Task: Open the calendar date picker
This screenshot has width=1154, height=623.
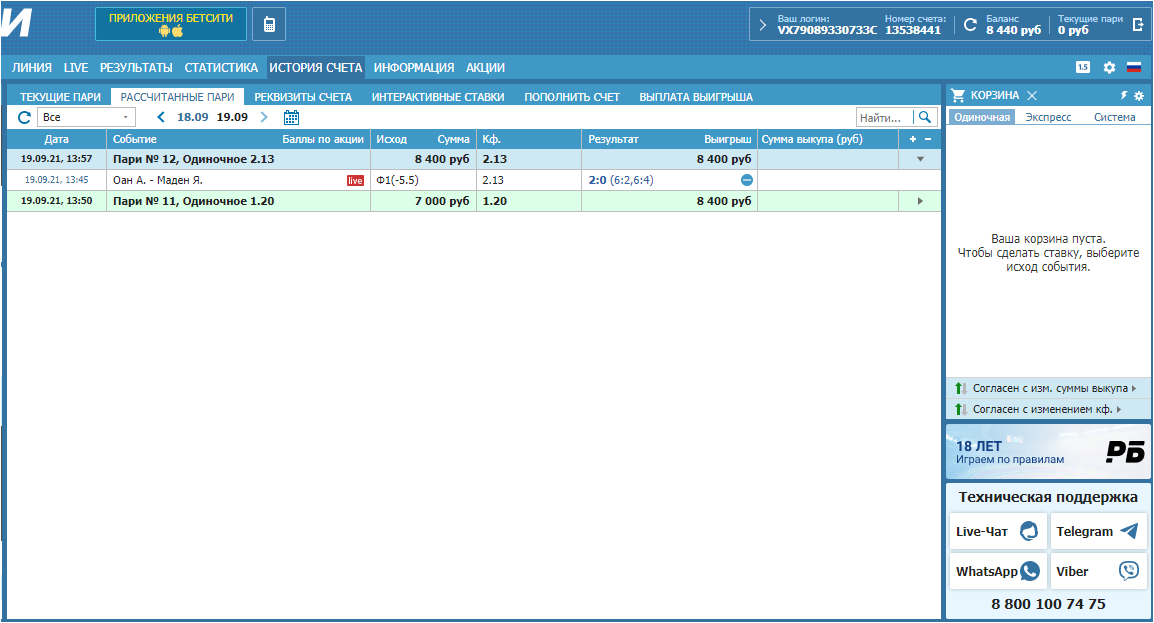Action: tap(291, 117)
